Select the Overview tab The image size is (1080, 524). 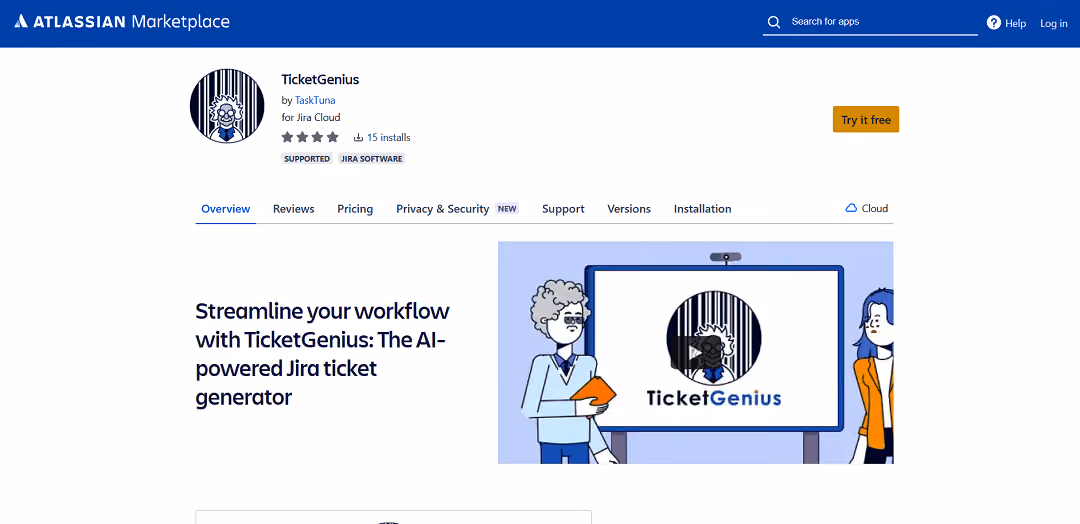tap(225, 209)
